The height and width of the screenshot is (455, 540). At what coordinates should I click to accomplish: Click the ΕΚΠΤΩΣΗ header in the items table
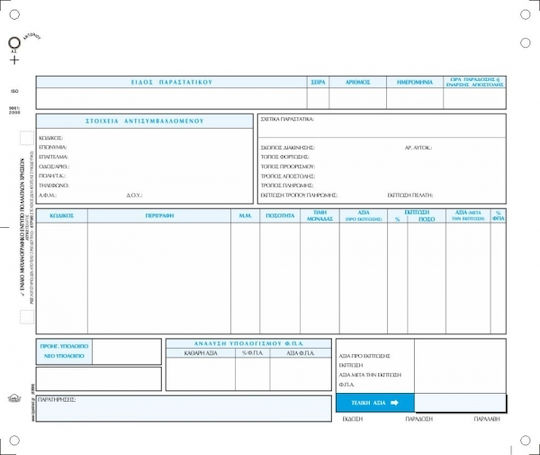coord(417,212)
